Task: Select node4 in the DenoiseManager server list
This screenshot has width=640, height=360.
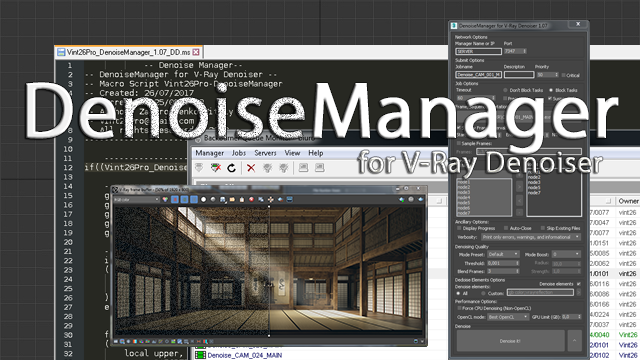Action: tap(464, 198)
